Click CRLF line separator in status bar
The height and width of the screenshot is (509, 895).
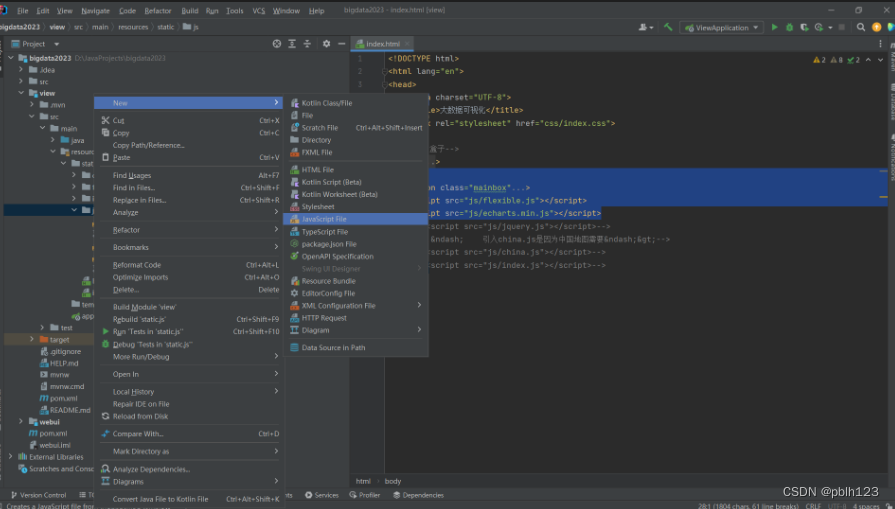pos(813,506)
